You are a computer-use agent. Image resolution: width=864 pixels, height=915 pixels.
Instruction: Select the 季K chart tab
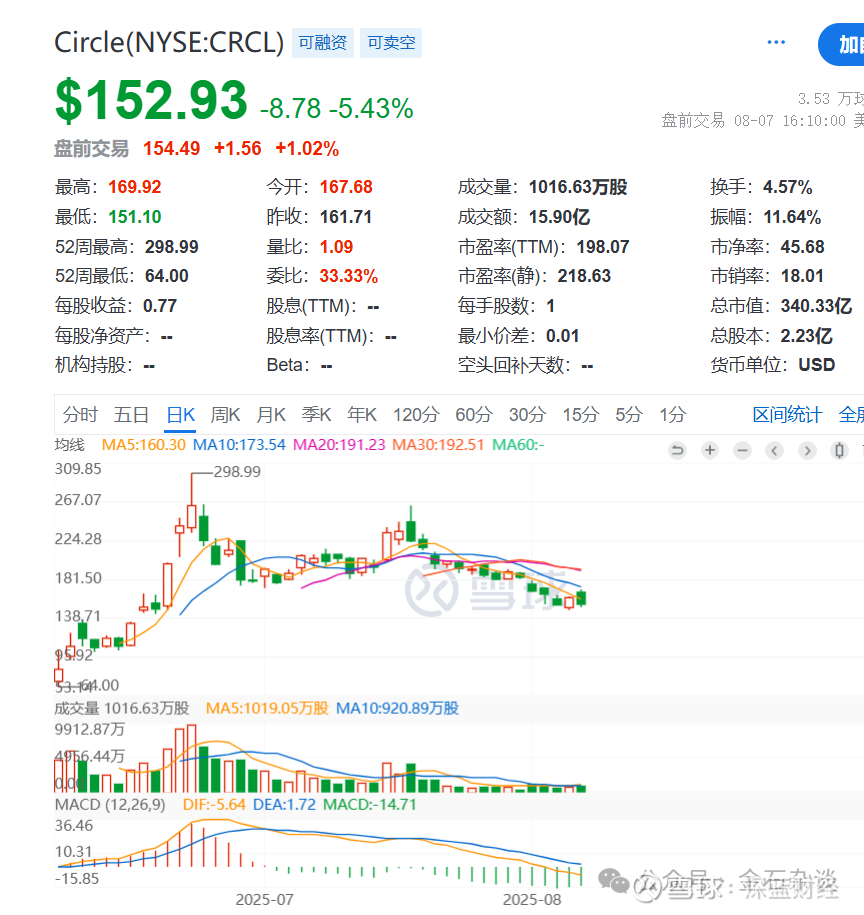316,415
